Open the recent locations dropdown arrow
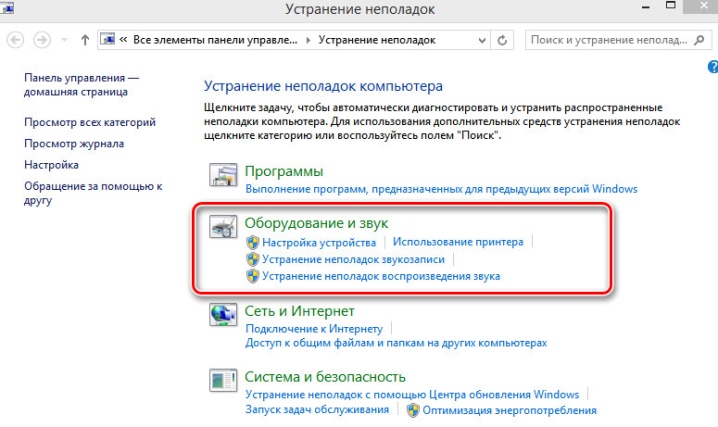This screenshot has width=718, height=427. coord(64,40)
